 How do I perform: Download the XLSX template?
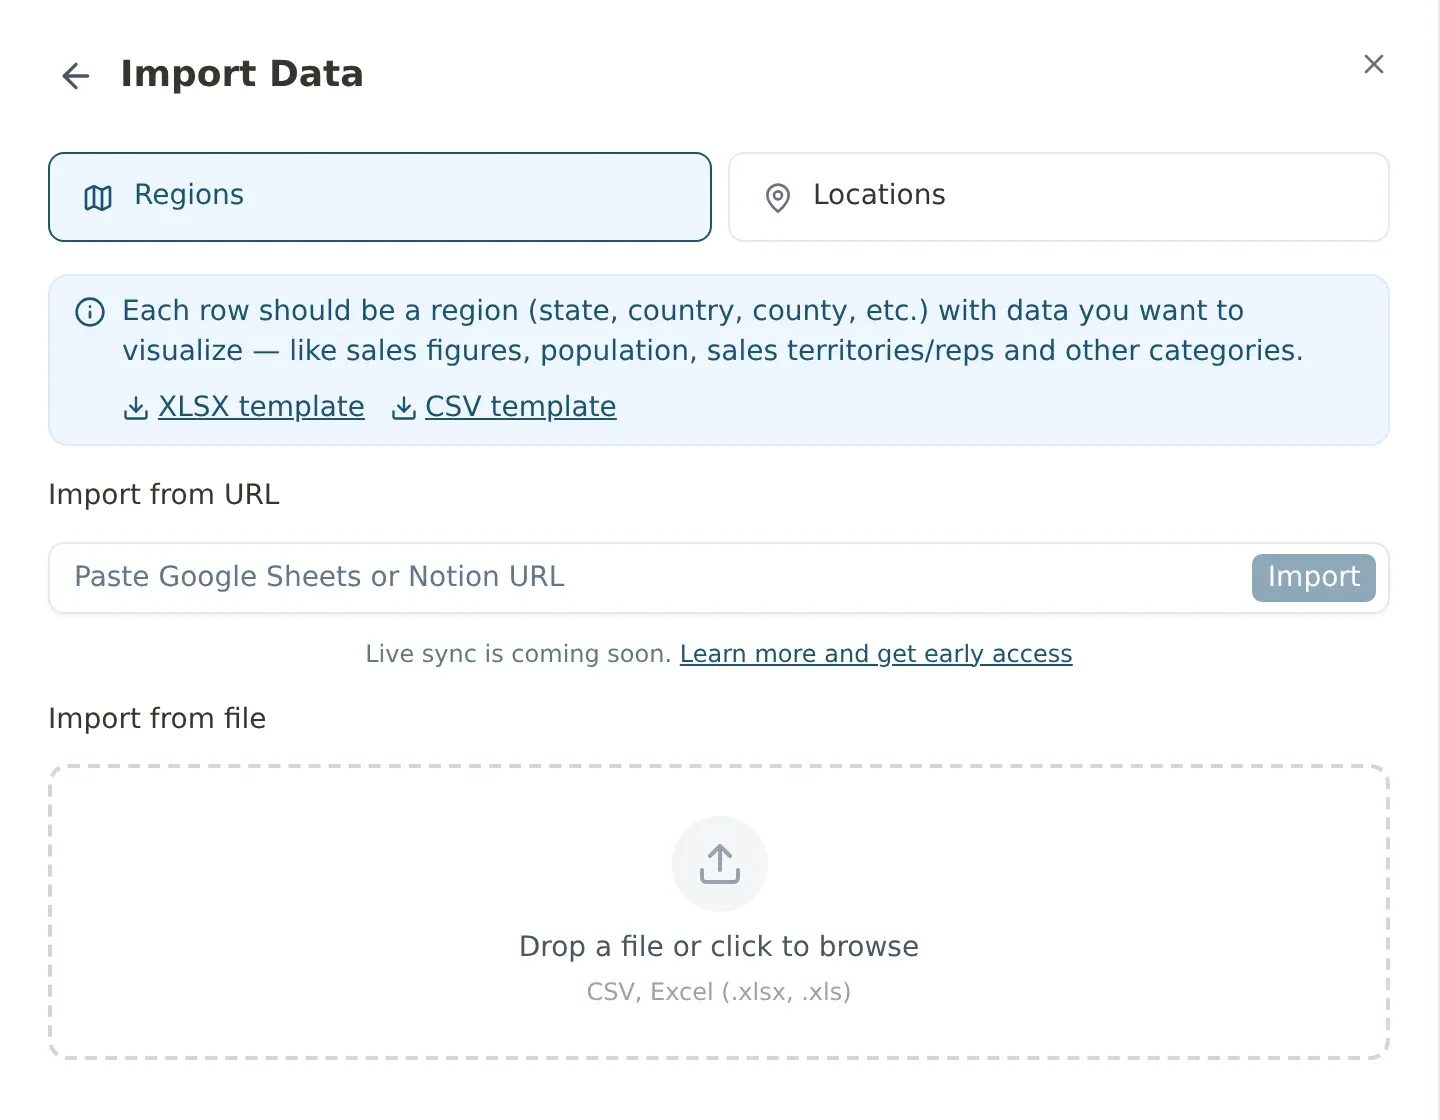261,406
